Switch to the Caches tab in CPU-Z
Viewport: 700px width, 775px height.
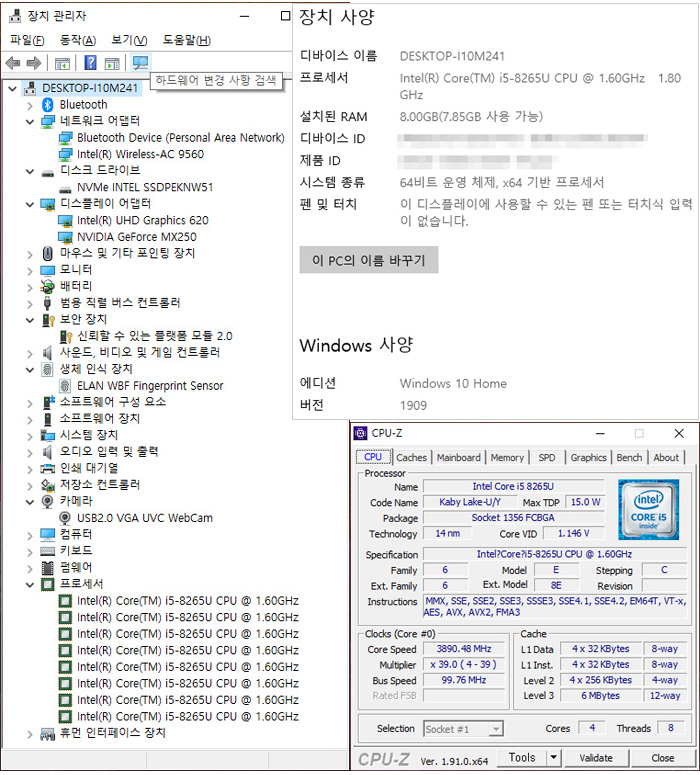[411, 458]
